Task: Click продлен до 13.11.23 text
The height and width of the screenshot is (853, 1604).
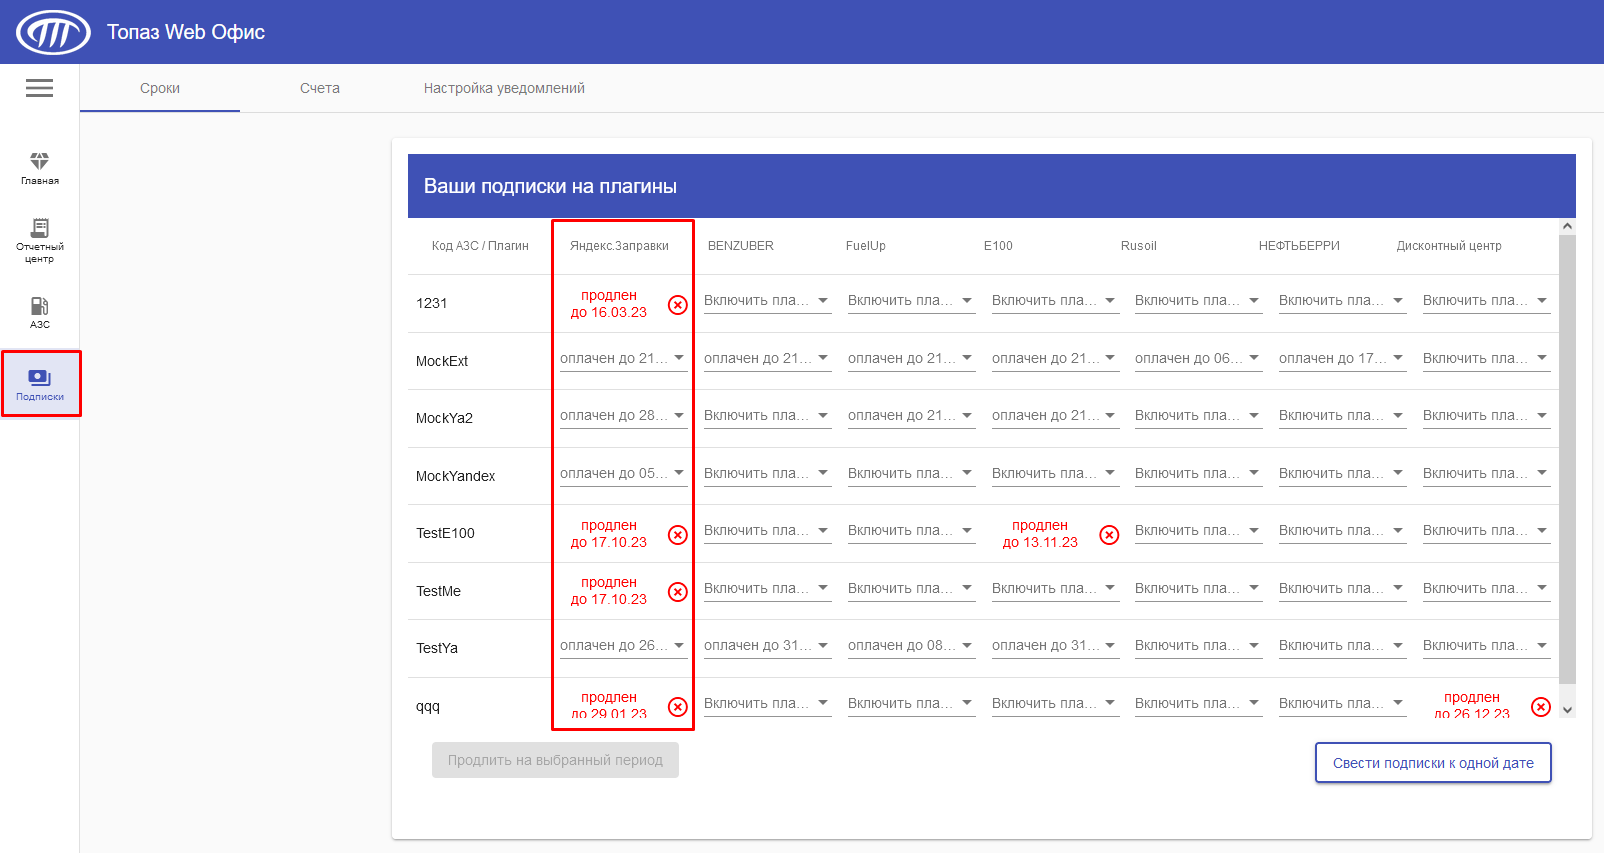Action: click(1040, 534)
